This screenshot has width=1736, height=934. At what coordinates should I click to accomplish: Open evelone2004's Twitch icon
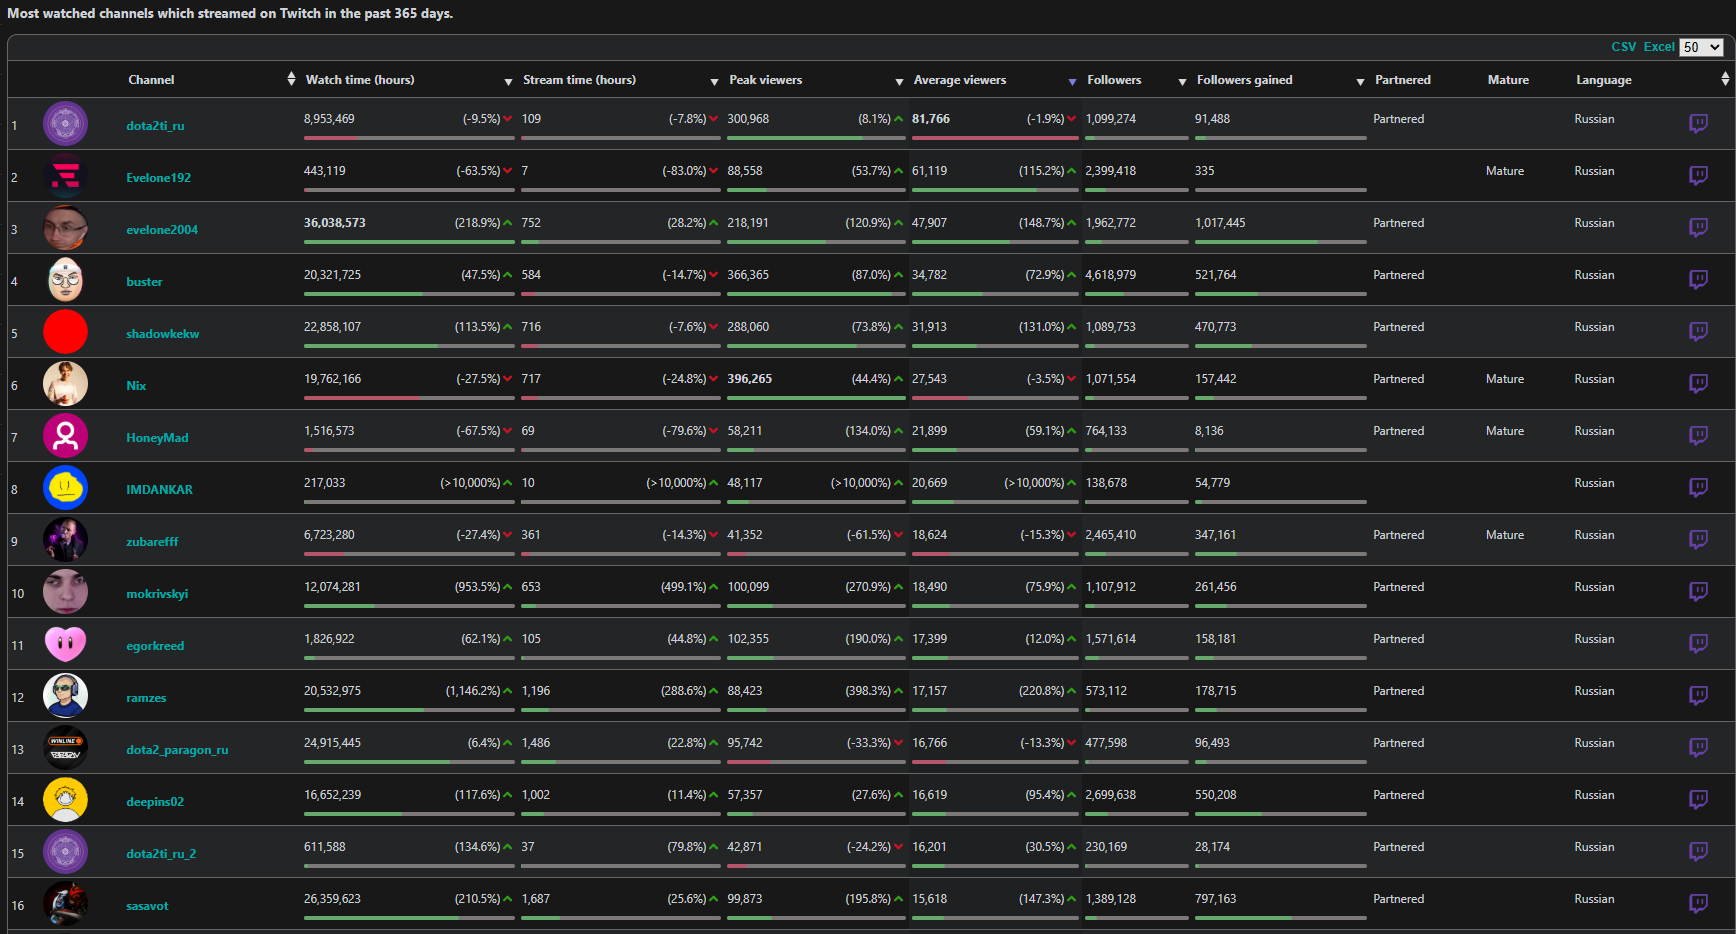[x=1698, y=227]
